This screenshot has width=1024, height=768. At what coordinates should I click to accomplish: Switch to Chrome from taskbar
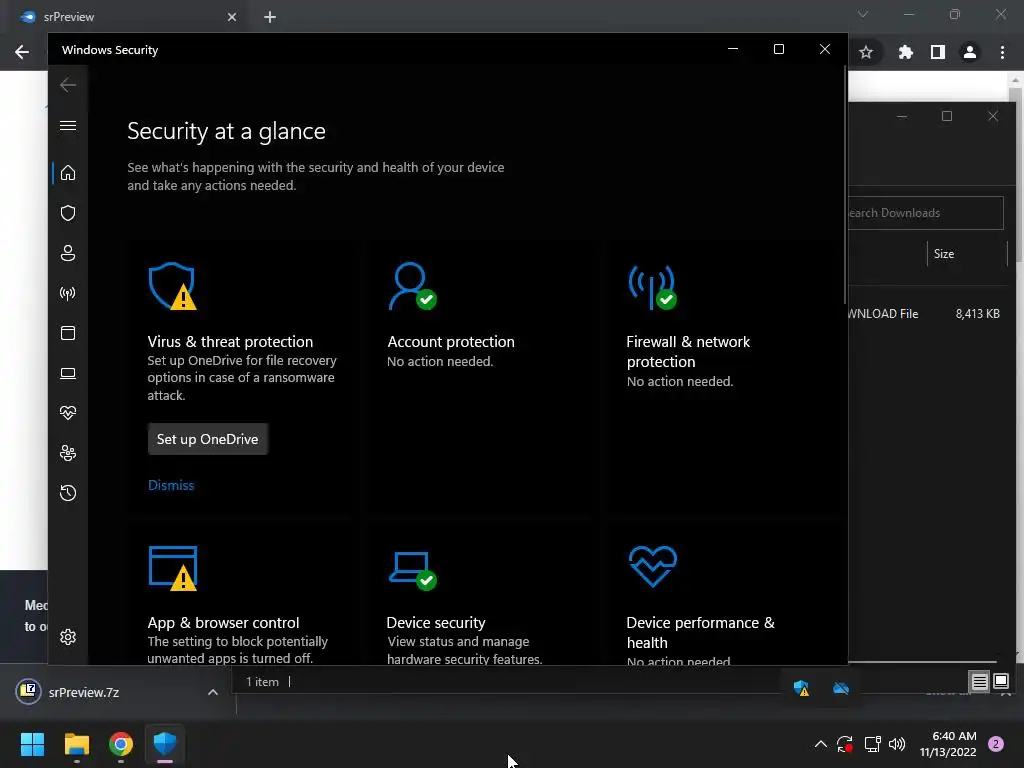tap(121, 744)
